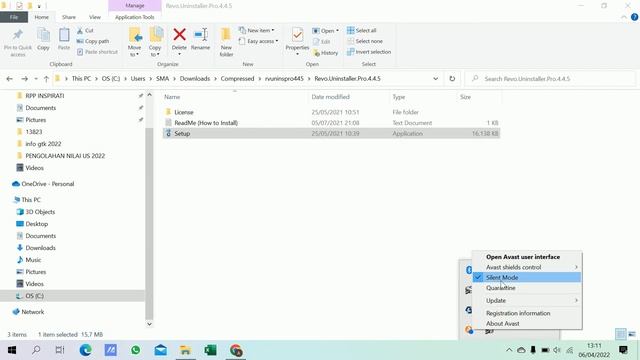The height and width of the screenshot is (360, 640).
Task: Click Copy path in Clipboard group
Action: [93, 41]
